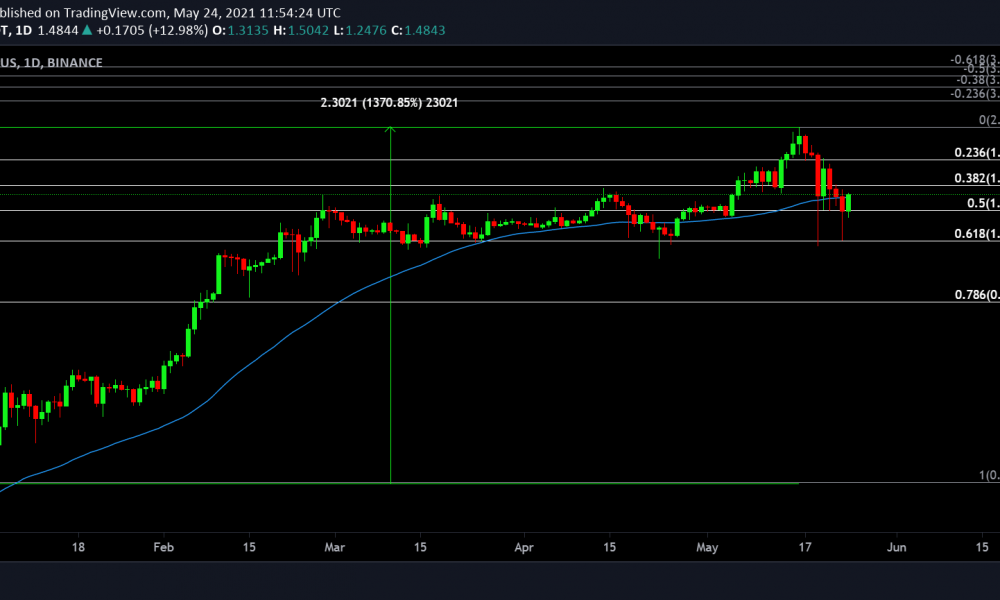Click the 'Mar' label on the time axis
1000x600 pixels.
click(x=334, y=547)
